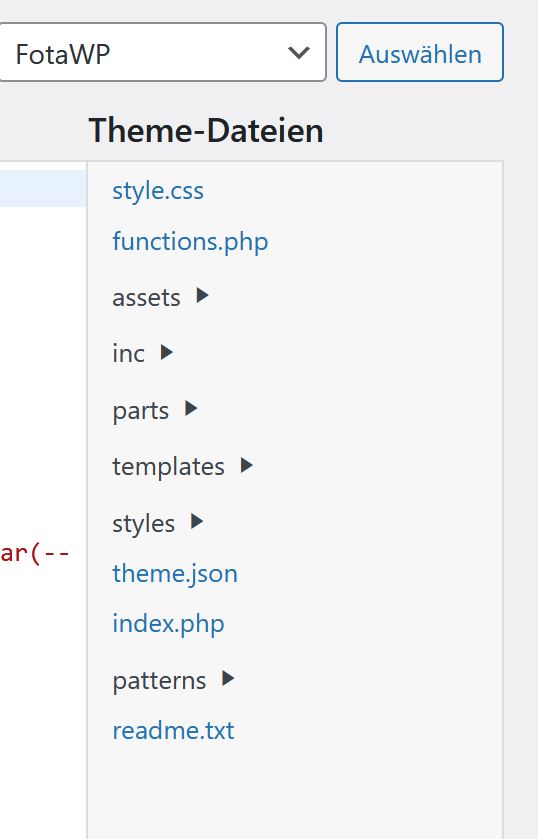Screen dimensions: 538x839
Task: Expand the styles folder arrow
Action: [x=197, y=521]
